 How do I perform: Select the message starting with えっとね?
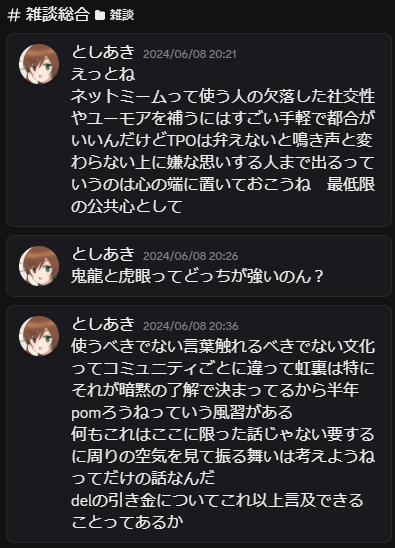coord(199,130)
